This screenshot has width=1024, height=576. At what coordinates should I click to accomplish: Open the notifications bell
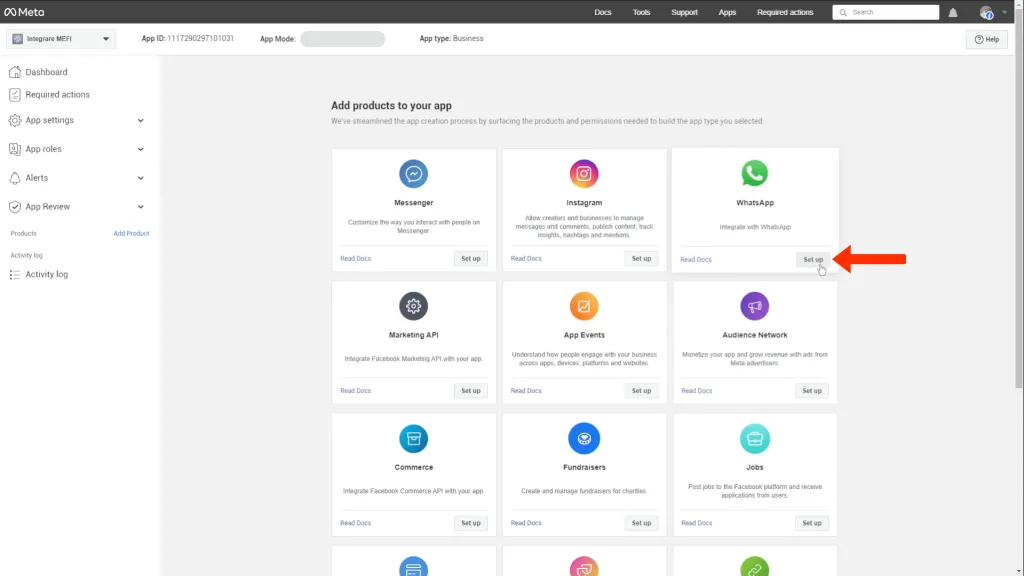click(x=953, y=12)
